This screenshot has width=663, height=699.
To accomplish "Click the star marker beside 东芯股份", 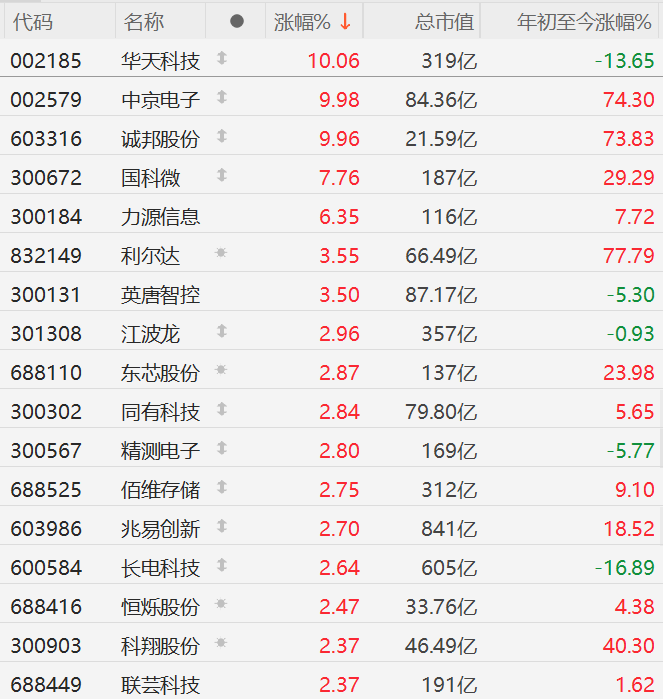I will point(221,370).
